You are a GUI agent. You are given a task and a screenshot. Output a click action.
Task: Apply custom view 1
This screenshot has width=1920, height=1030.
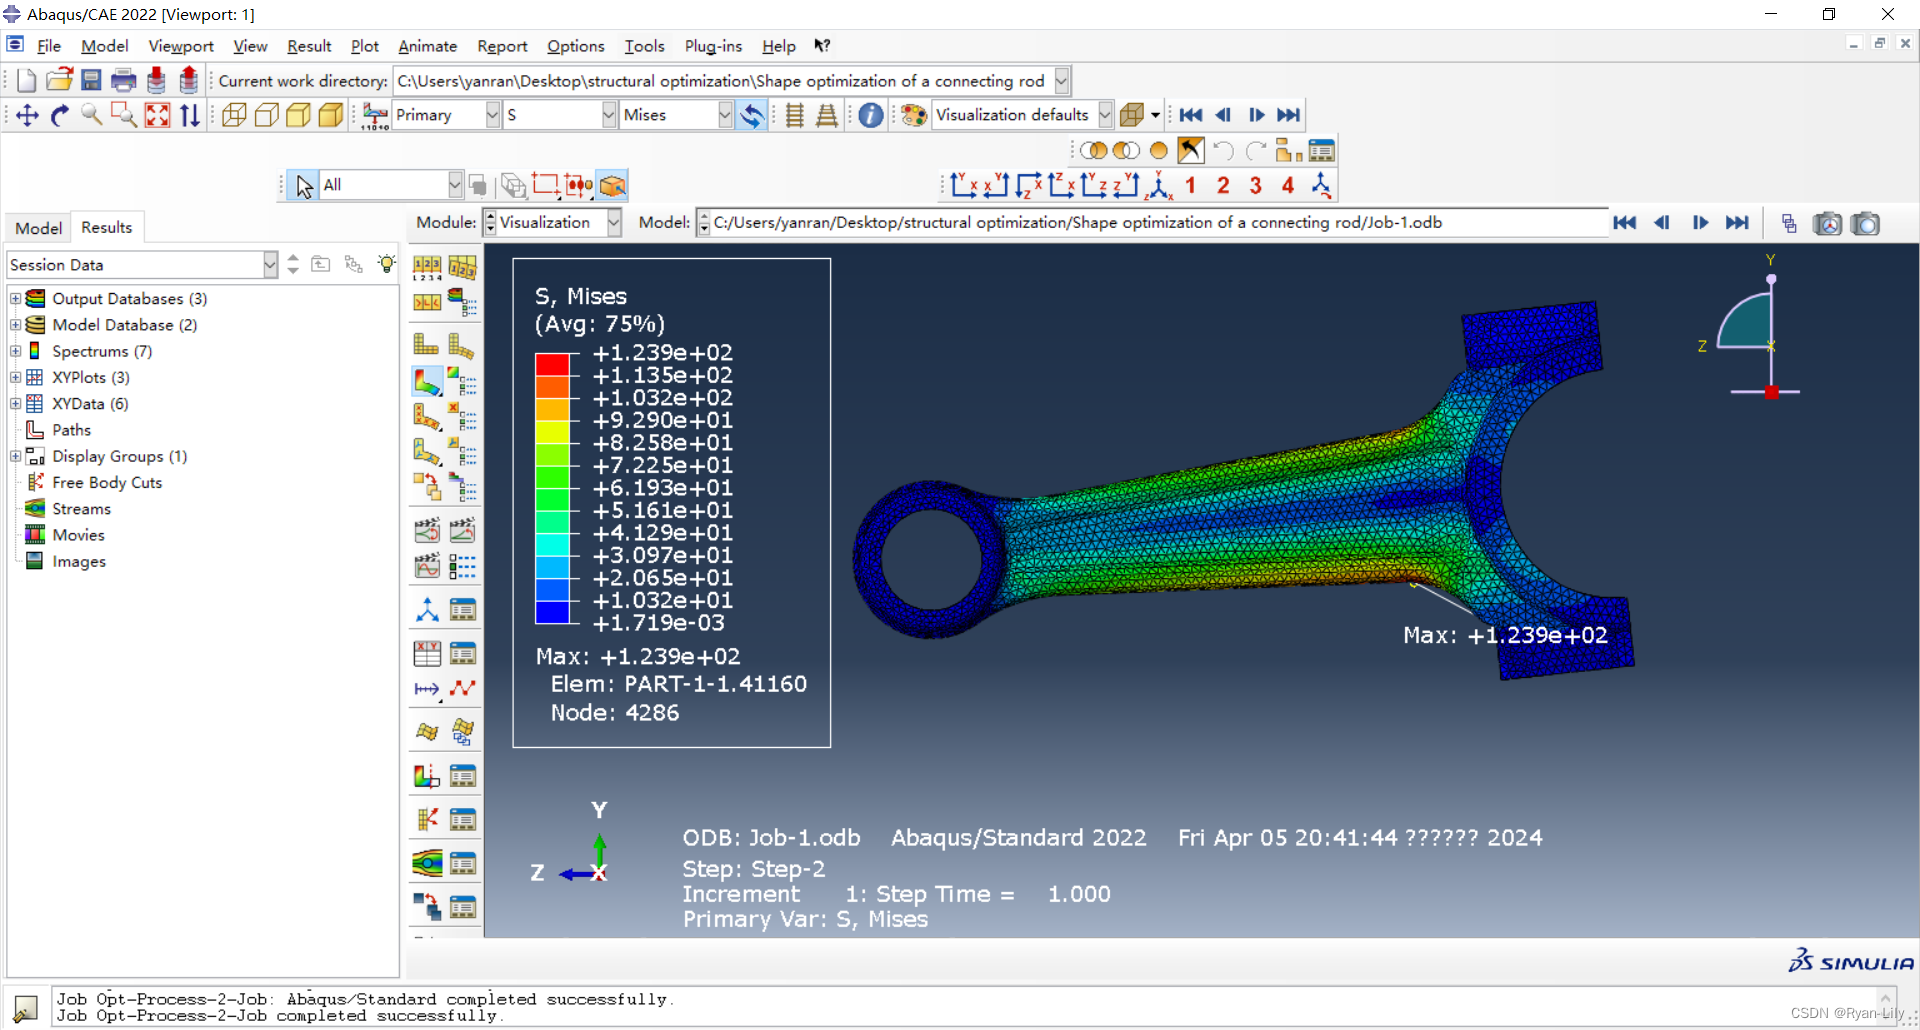tap(1190, 185)
